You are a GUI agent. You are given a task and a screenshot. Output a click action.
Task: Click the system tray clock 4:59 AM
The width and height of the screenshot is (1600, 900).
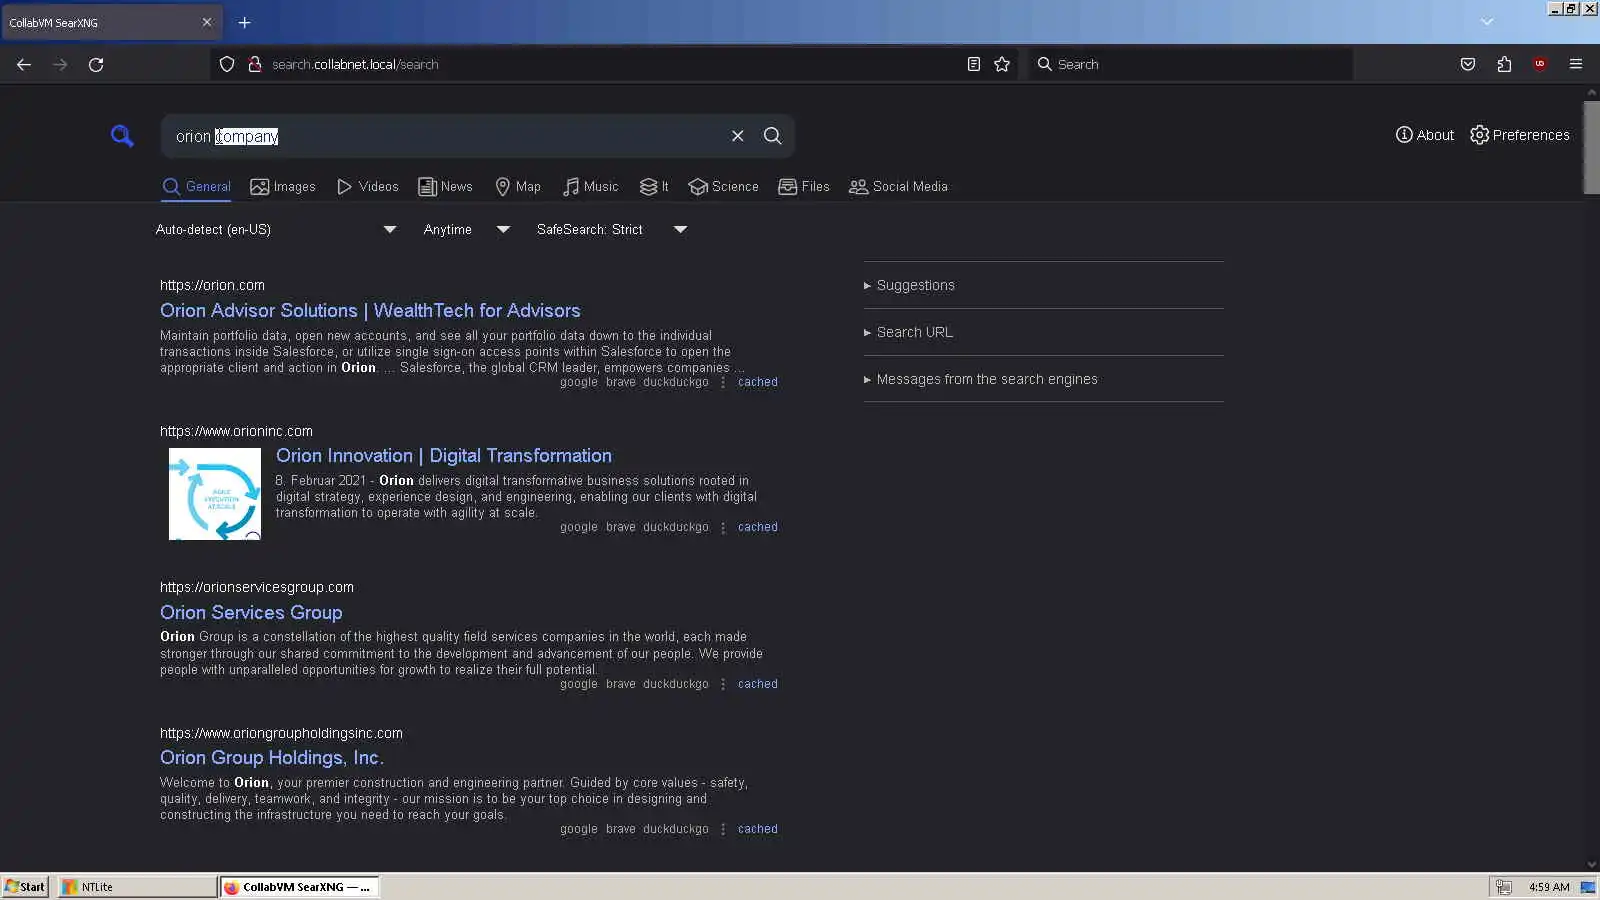click(1549, 887)
